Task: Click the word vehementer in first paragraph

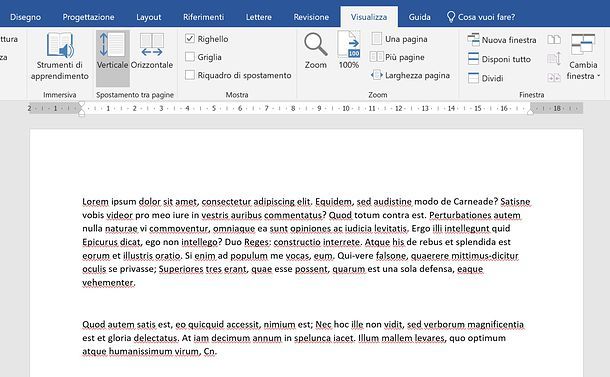Action: tap(108, 282)
